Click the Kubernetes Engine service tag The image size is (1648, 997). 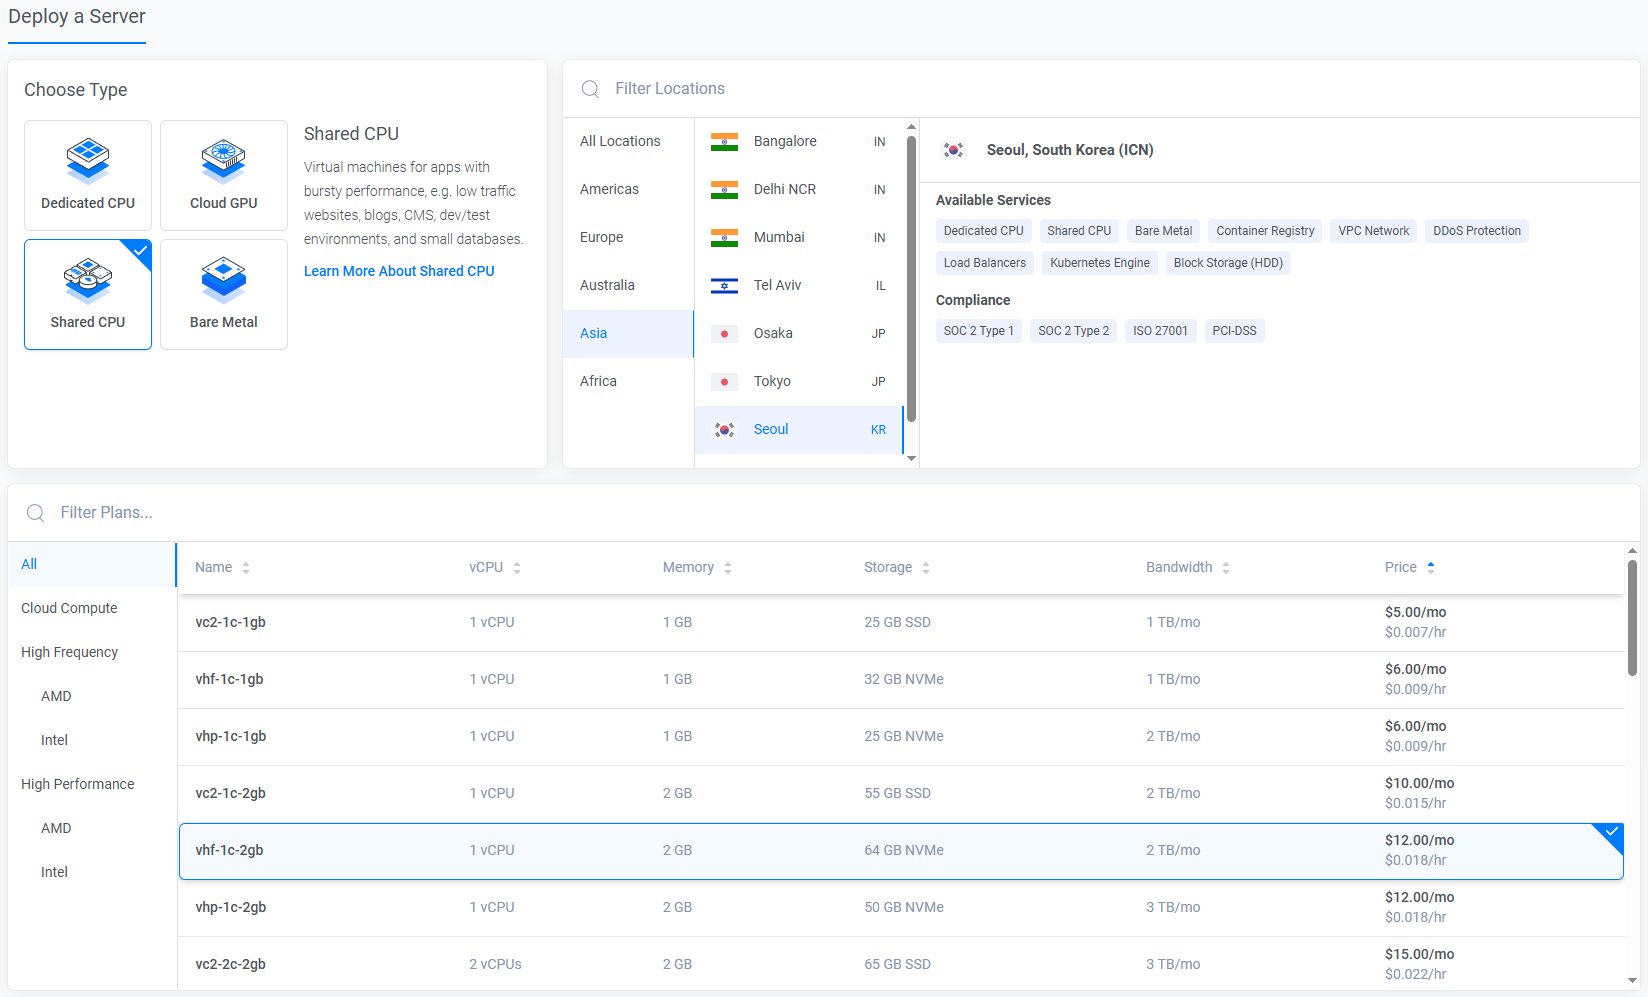click(1100, 263)
